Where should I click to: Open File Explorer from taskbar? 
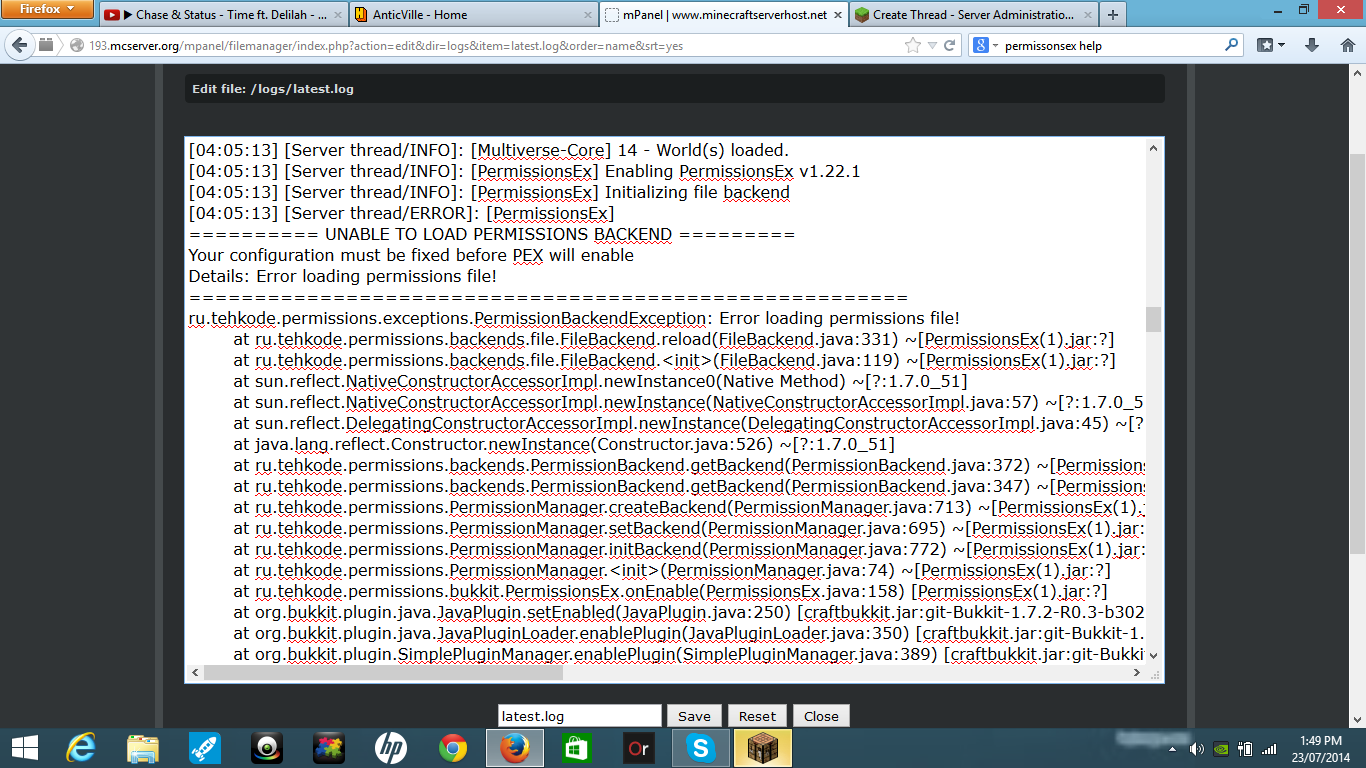click(x=143, y=748)
